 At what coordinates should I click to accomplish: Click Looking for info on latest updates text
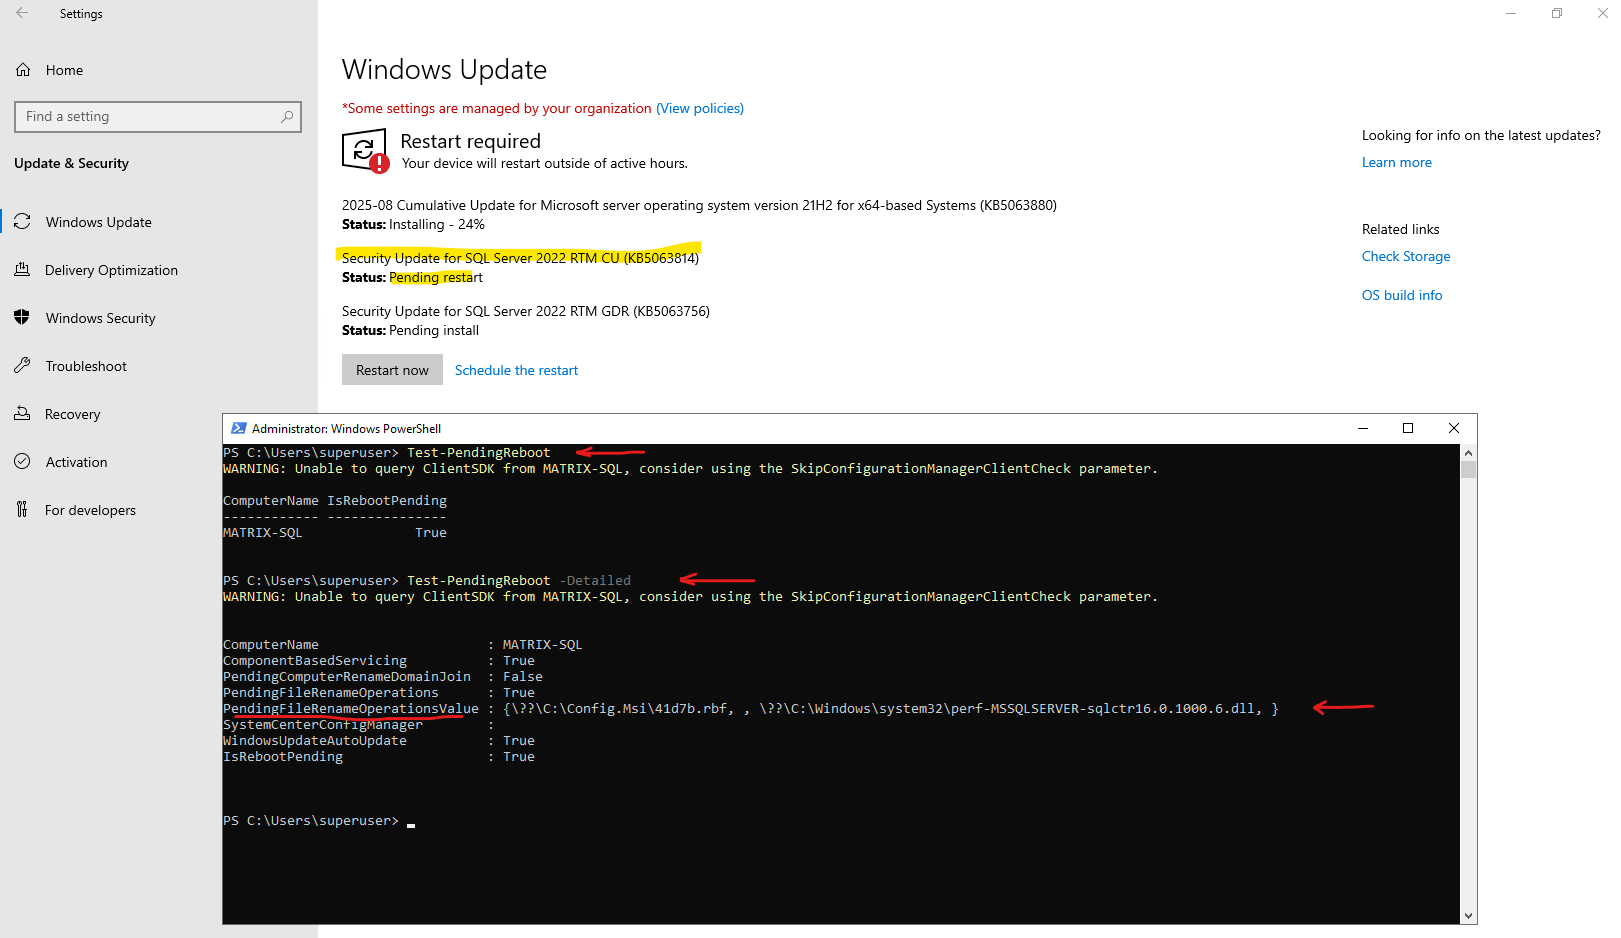coord(1481,135)
